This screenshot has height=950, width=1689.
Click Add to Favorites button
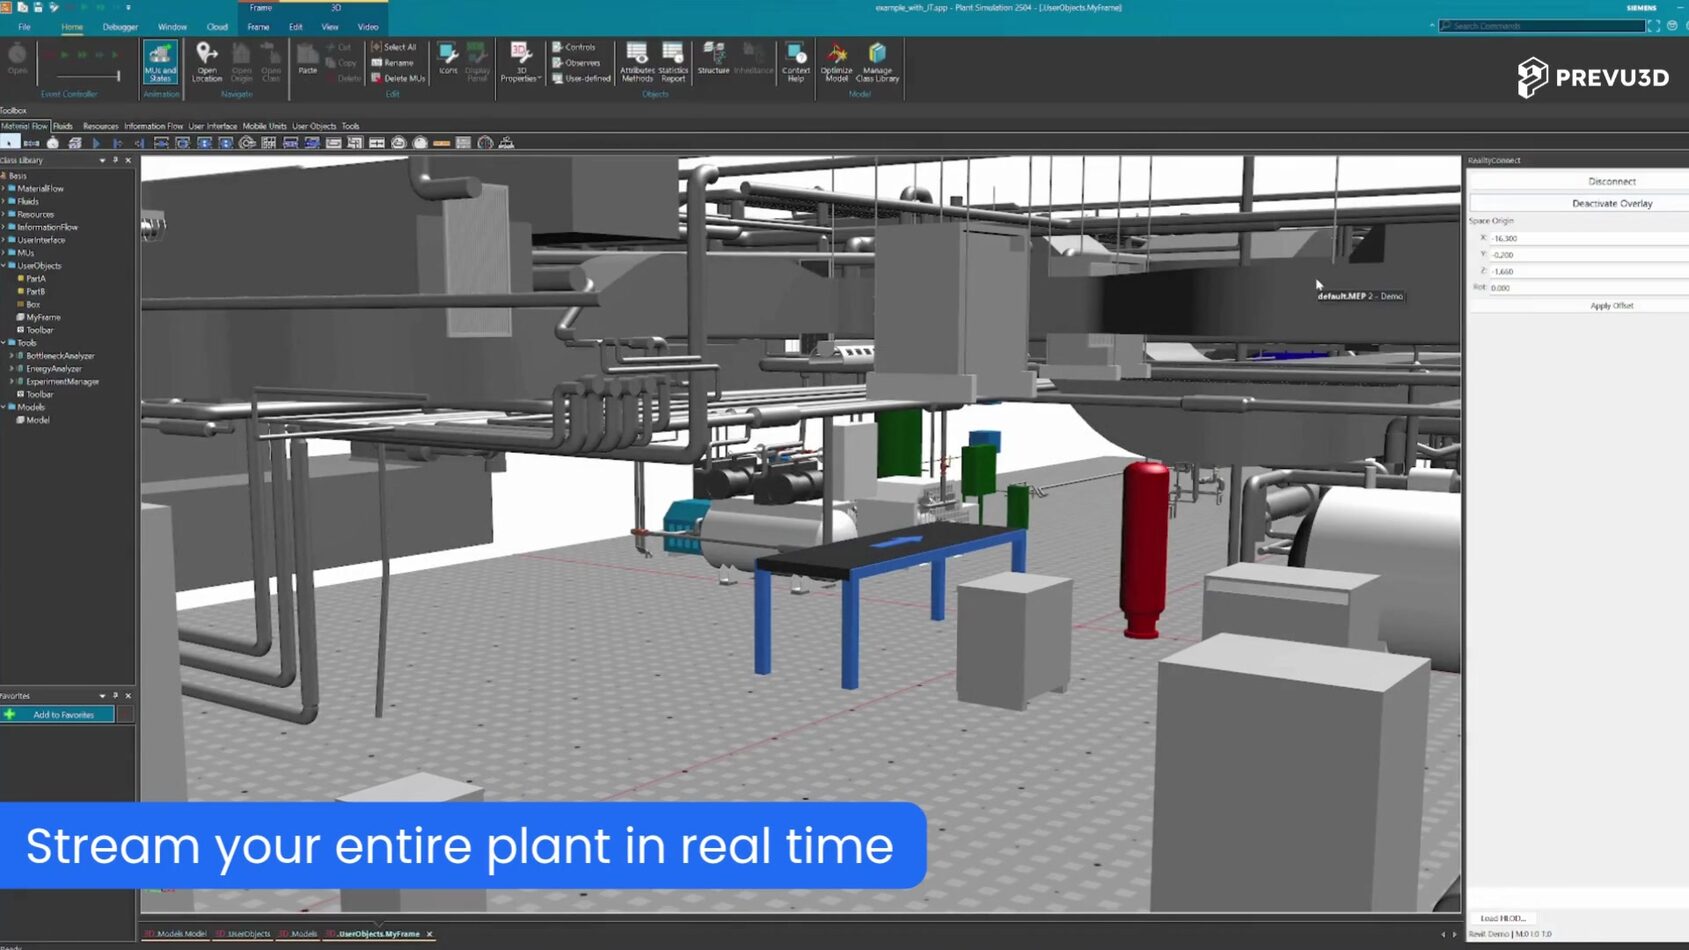[x=58, y=715]
